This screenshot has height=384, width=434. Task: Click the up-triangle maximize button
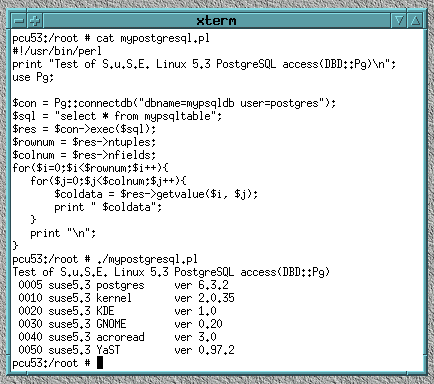tap(415, 21)
